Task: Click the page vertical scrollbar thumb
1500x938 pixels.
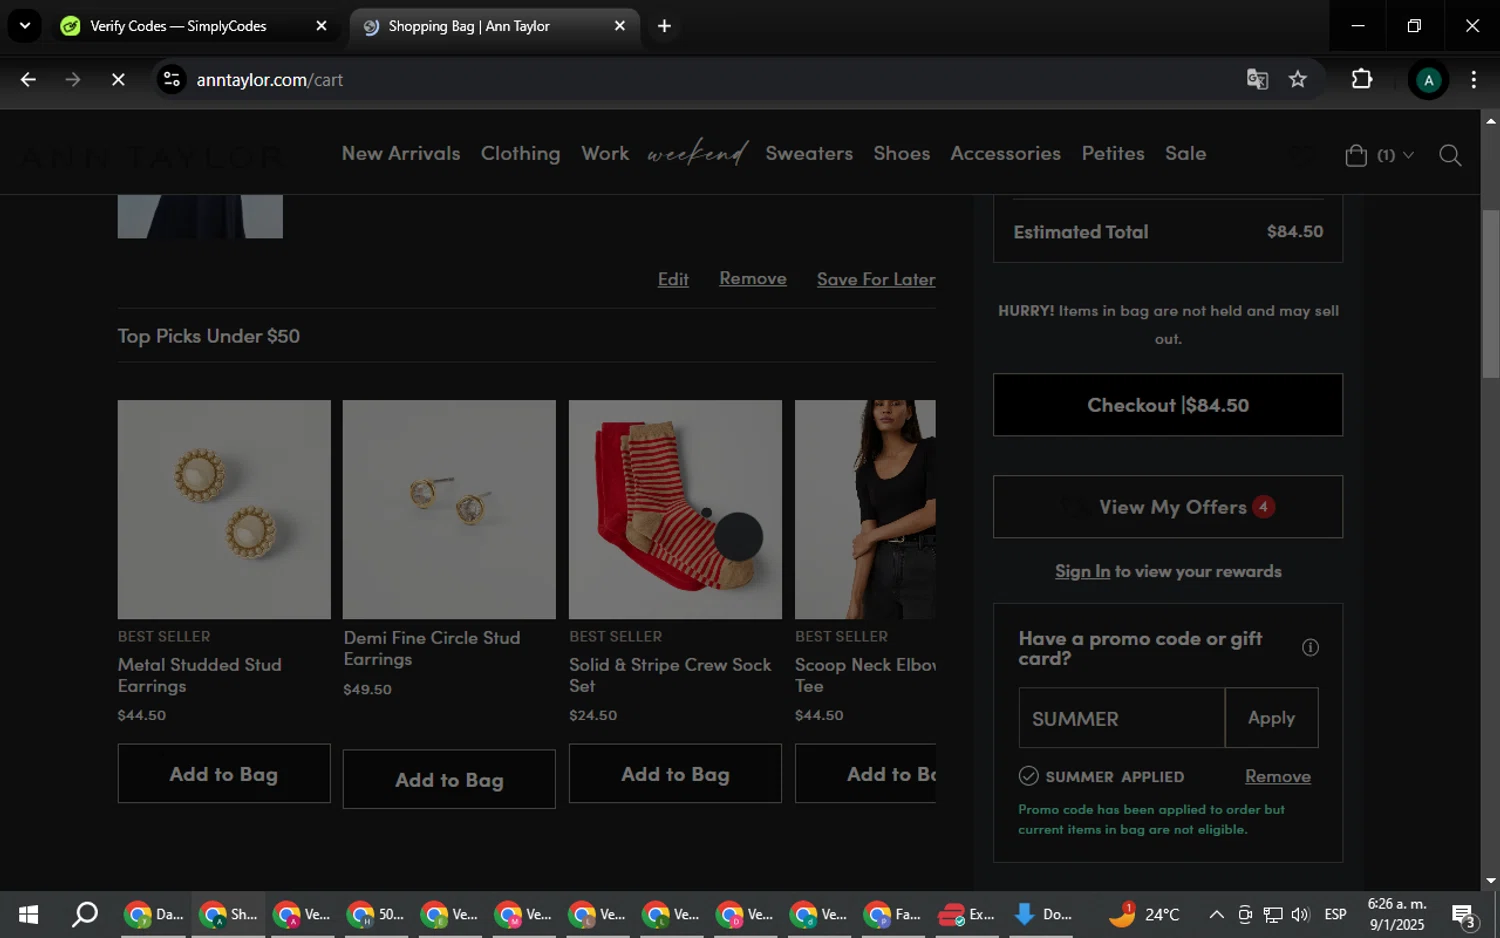Action: click(1490, 293)
